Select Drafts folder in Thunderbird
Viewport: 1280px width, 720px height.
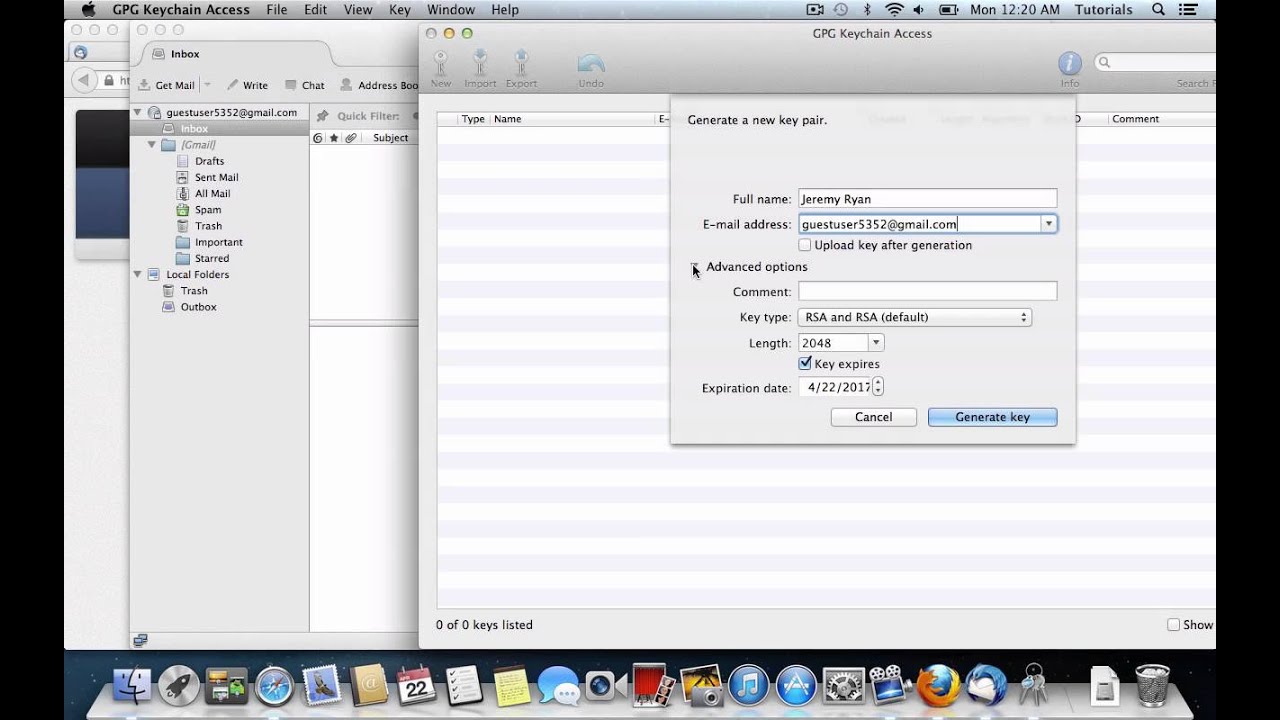(209, 161)
